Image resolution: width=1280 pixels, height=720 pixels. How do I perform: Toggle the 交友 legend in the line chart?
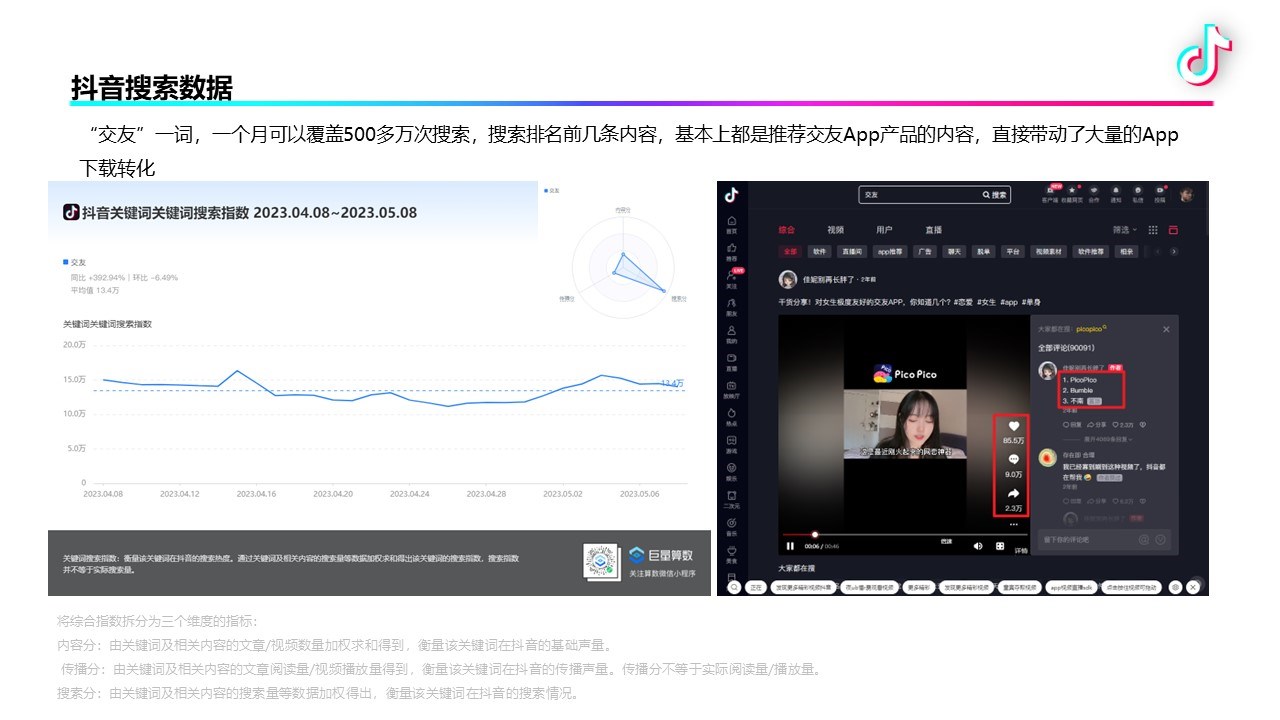click(x=71, y=261)
